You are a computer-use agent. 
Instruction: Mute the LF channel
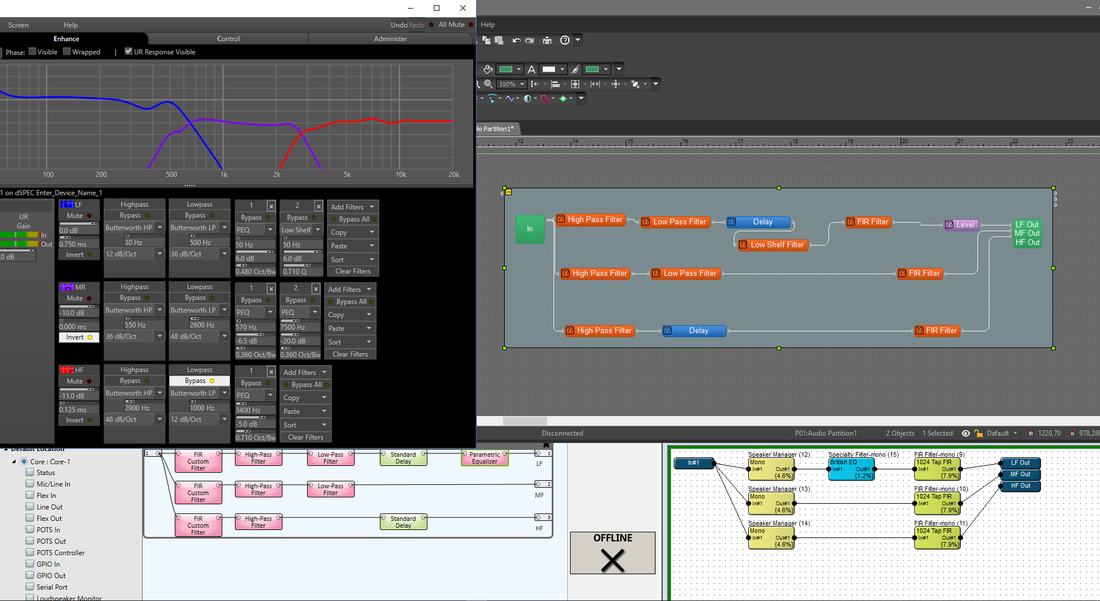(x=79, y=216)
